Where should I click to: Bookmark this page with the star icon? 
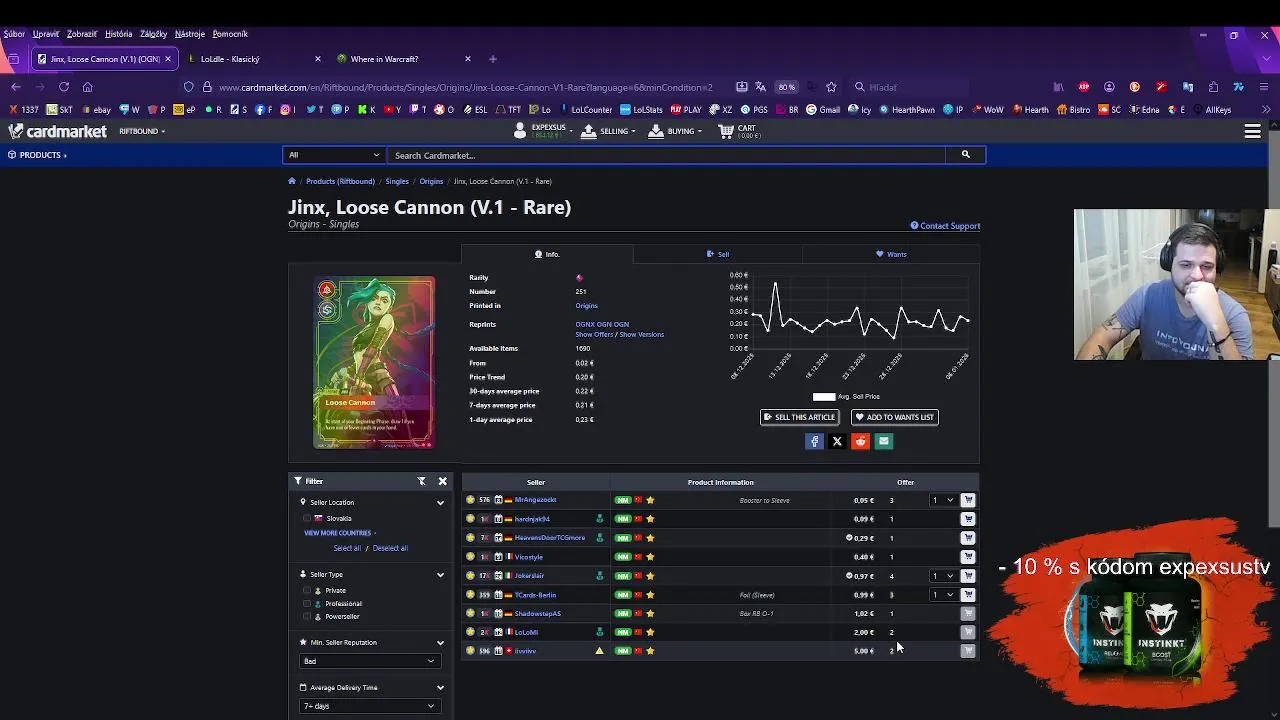click(833, 87)
